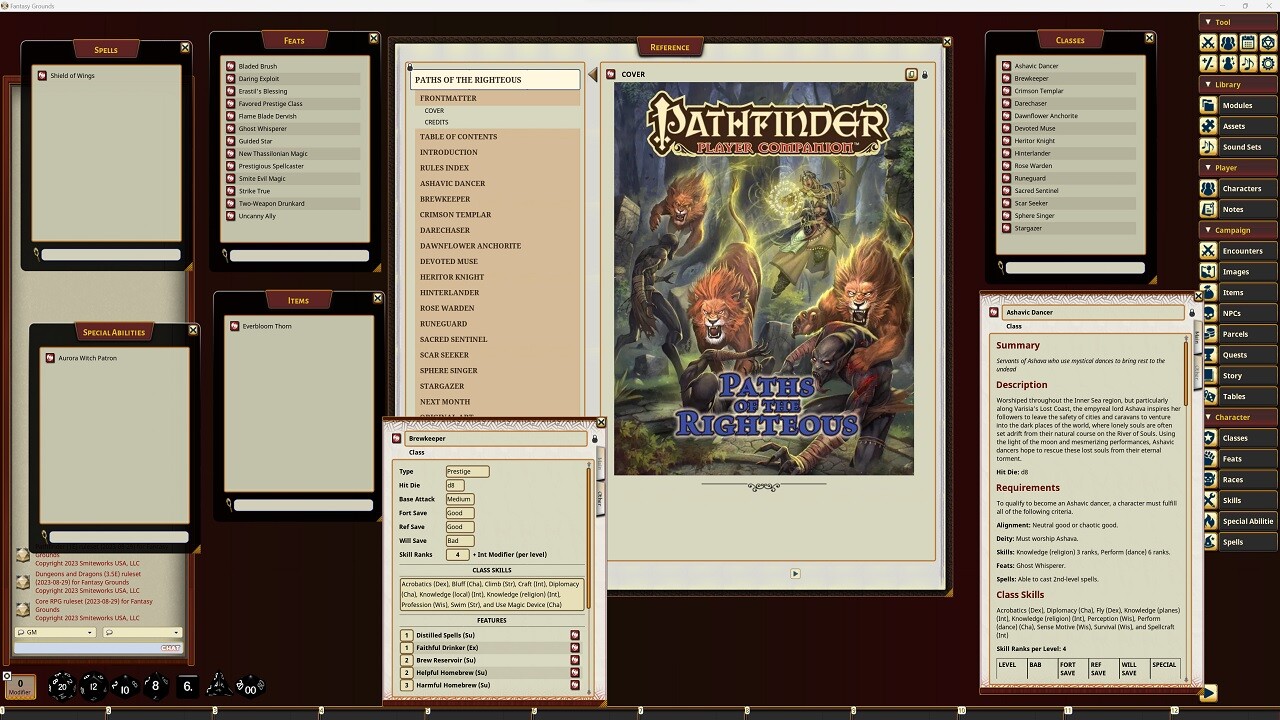Open TABLE OF CONTENTS in the reference window
Screen dimensions: 1280x720
(458, 137)
